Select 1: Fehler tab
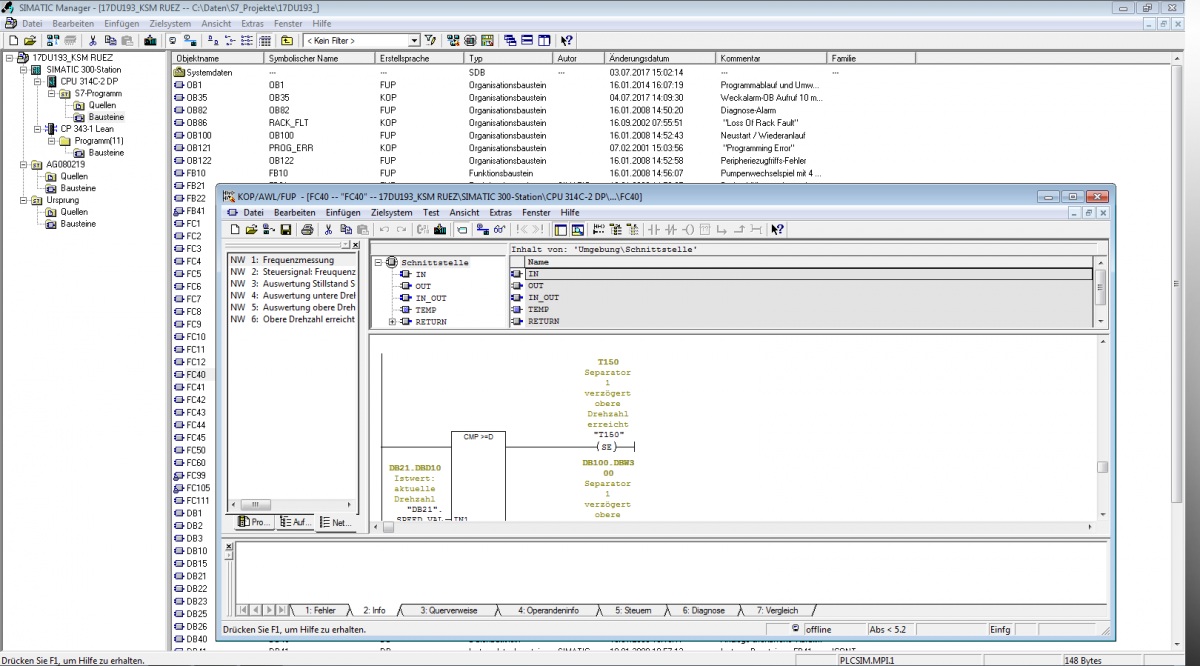This screenshot has height=666, width=1200. [x=320, y=610]
